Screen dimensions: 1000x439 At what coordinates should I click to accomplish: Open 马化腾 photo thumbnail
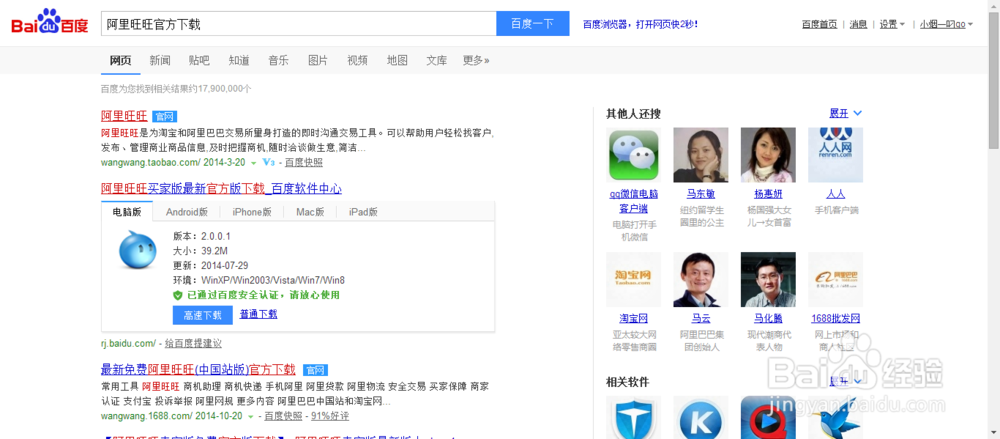pyautogui.click(x=768, y=279)
